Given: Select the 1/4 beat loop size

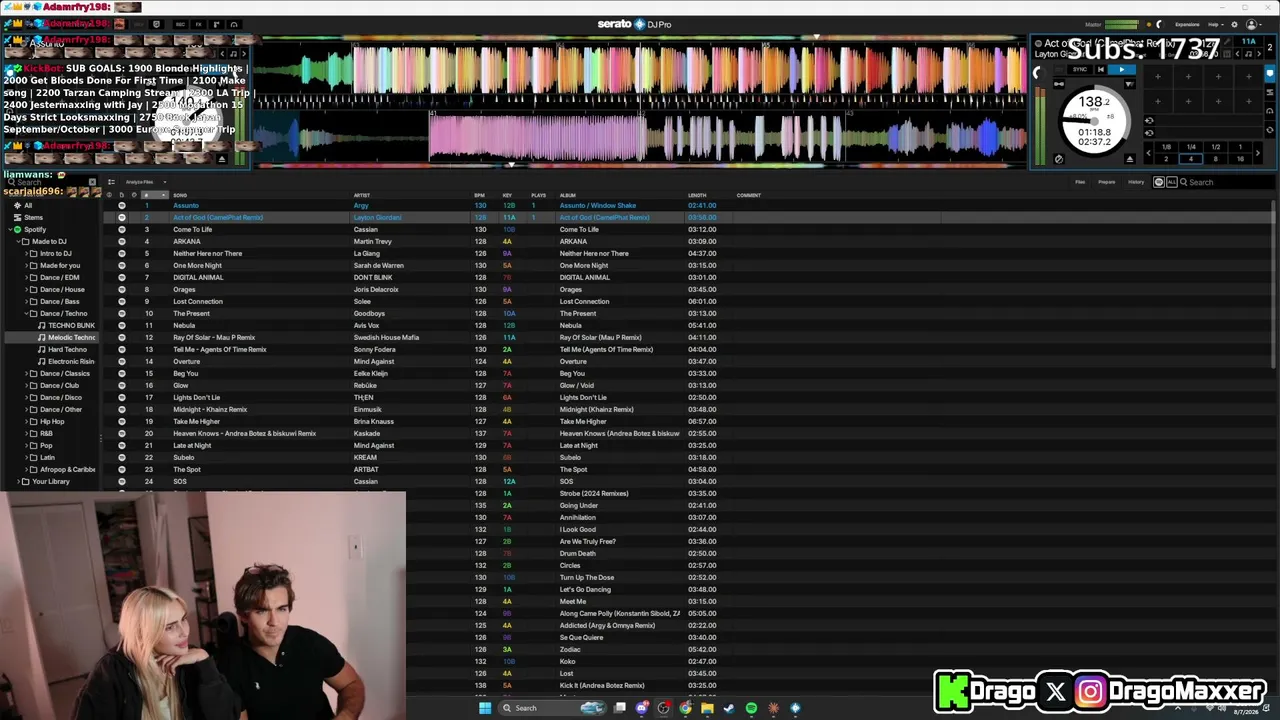Looking at the screenshot, I should pyautogui.click(x=1191, y=147).
